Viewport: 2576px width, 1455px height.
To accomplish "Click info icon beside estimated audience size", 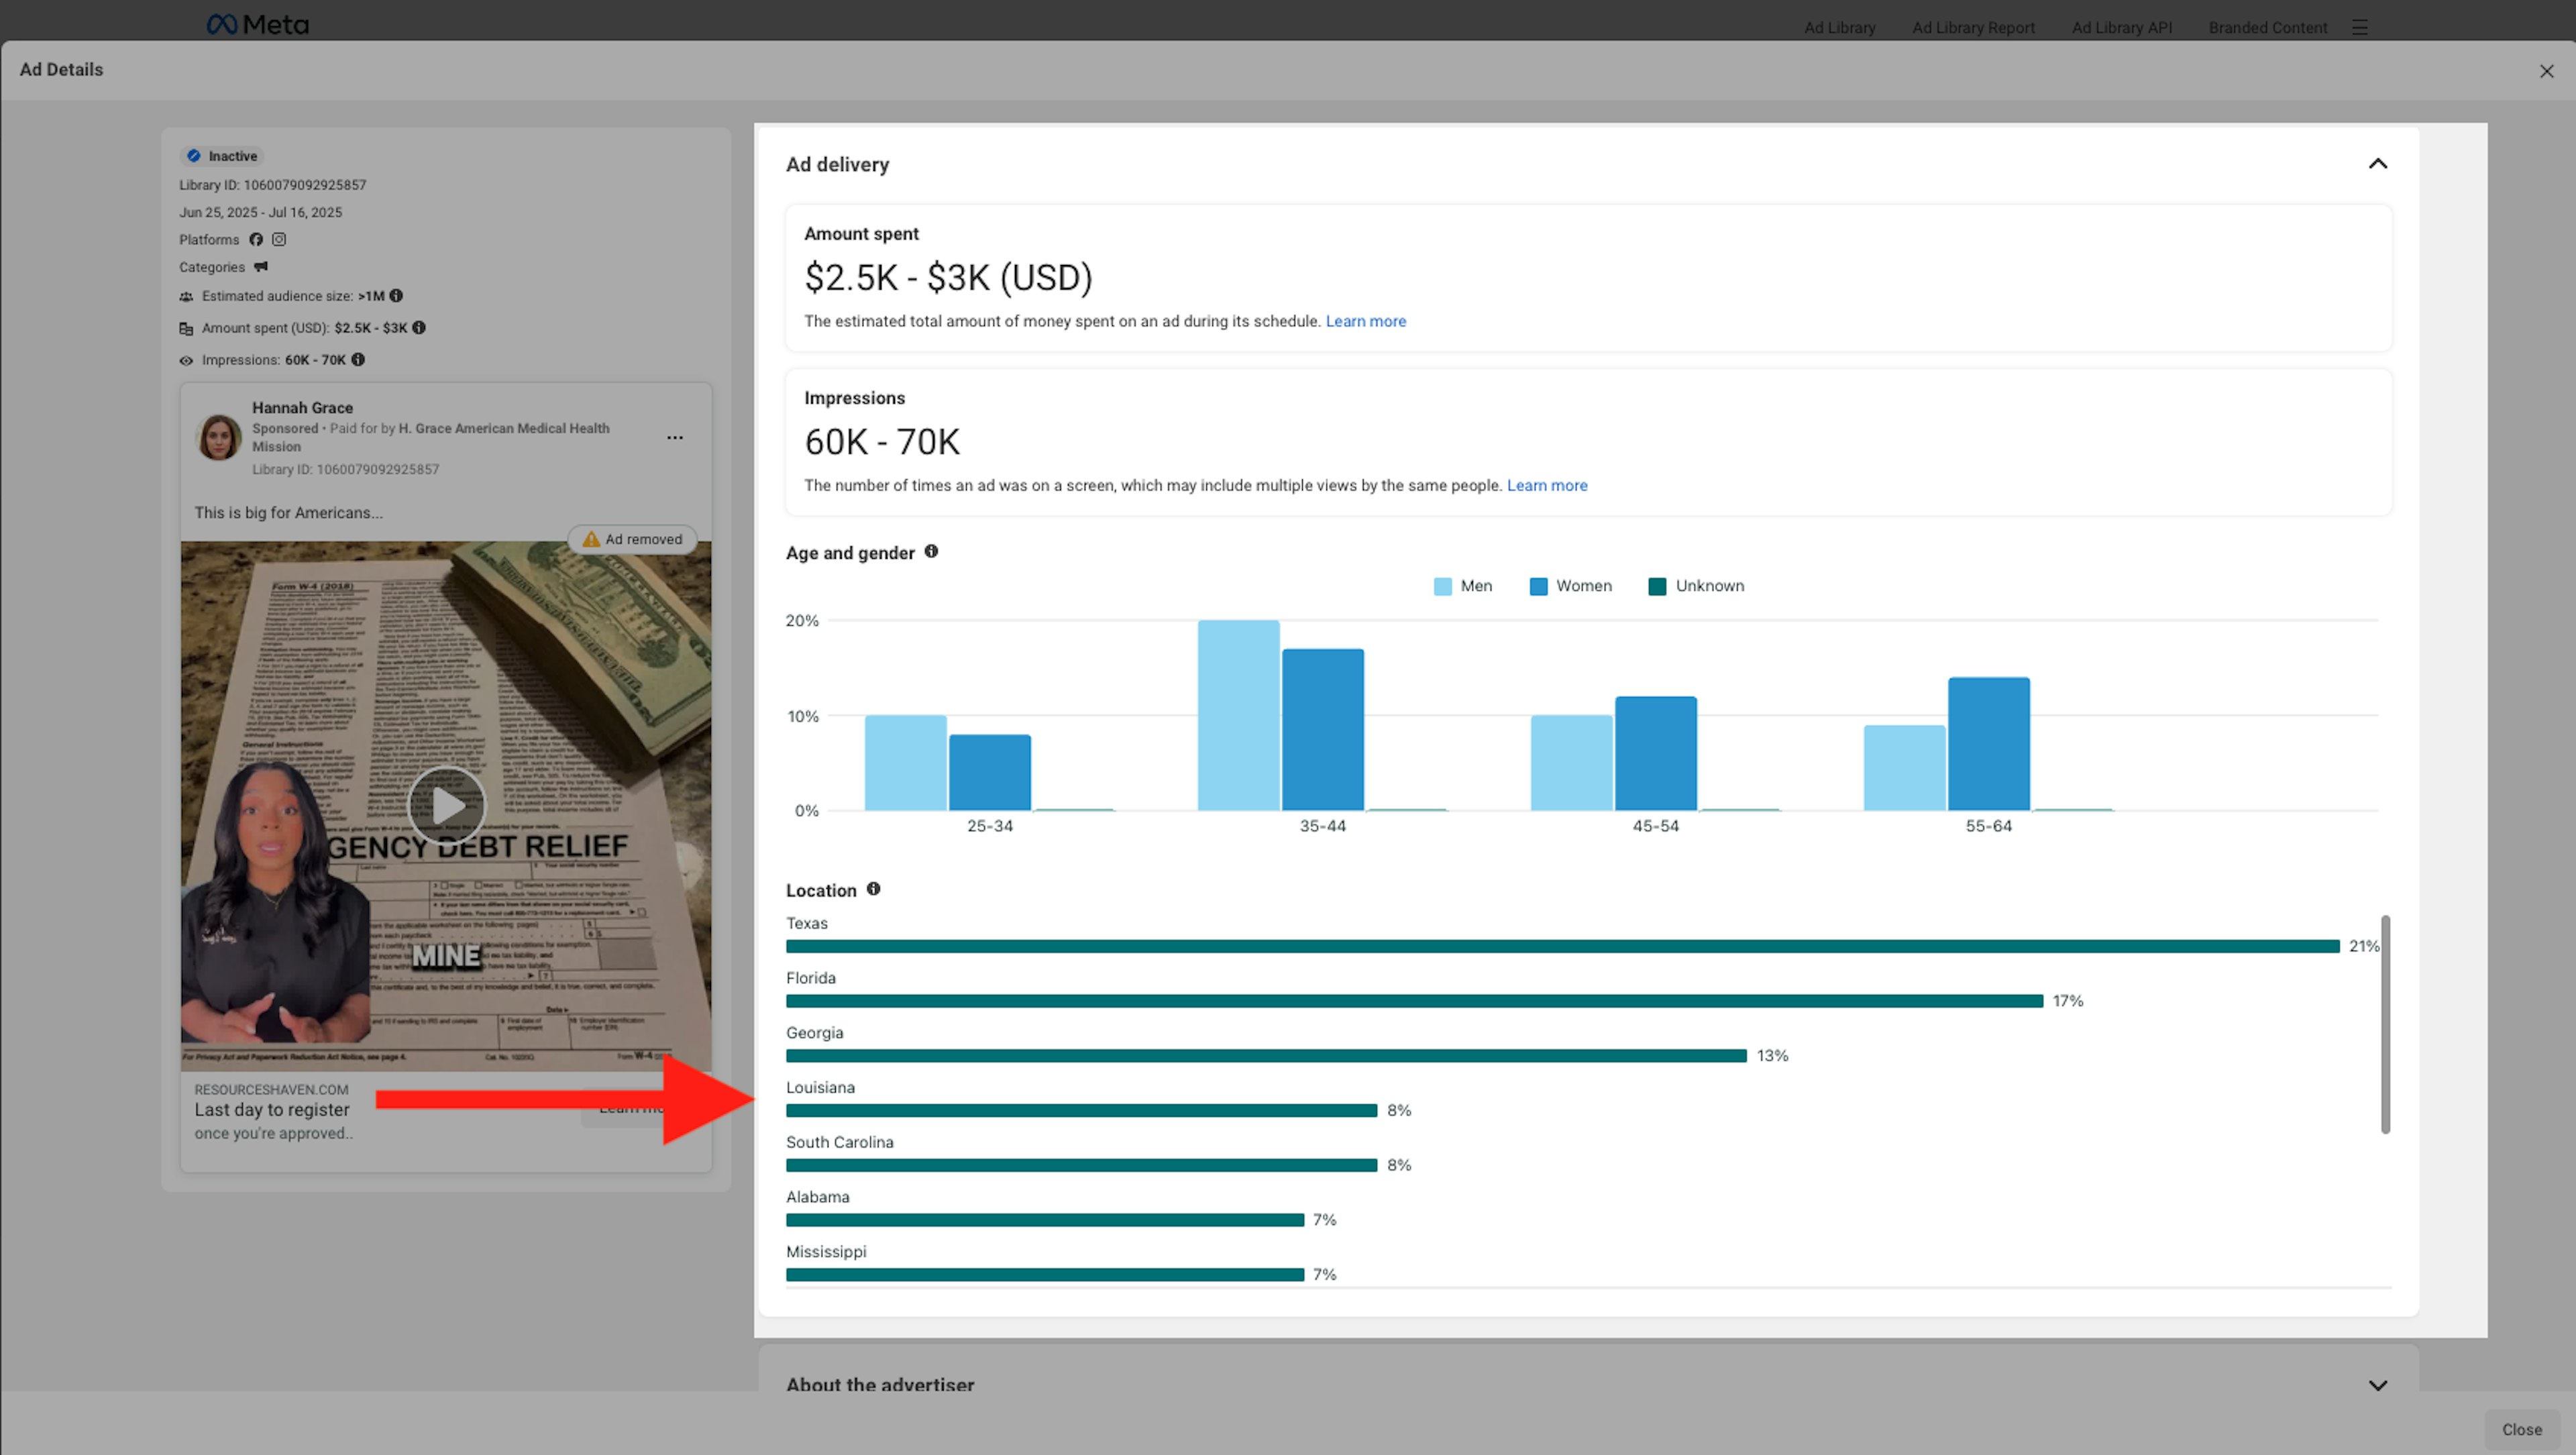I will coord(396,296).
